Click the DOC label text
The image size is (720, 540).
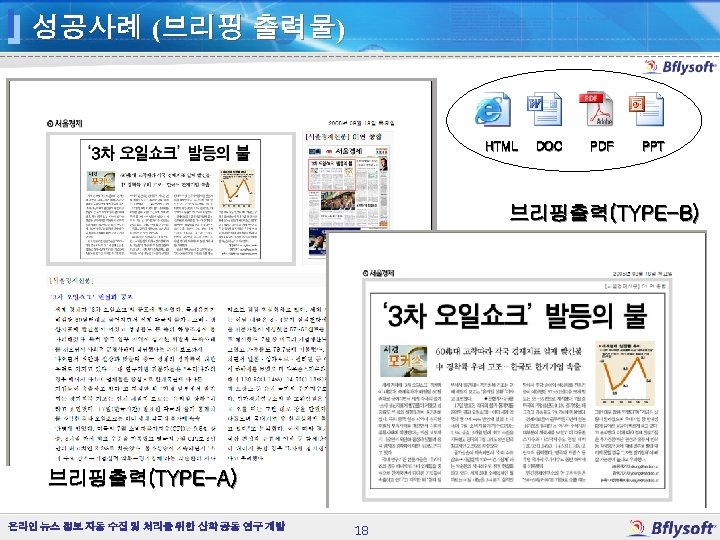pyautogui.click(x=549, y=146)
